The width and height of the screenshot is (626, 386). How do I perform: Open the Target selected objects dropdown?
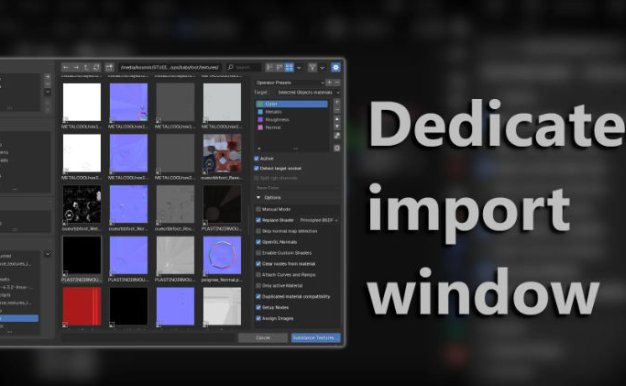tap(308, 92)
